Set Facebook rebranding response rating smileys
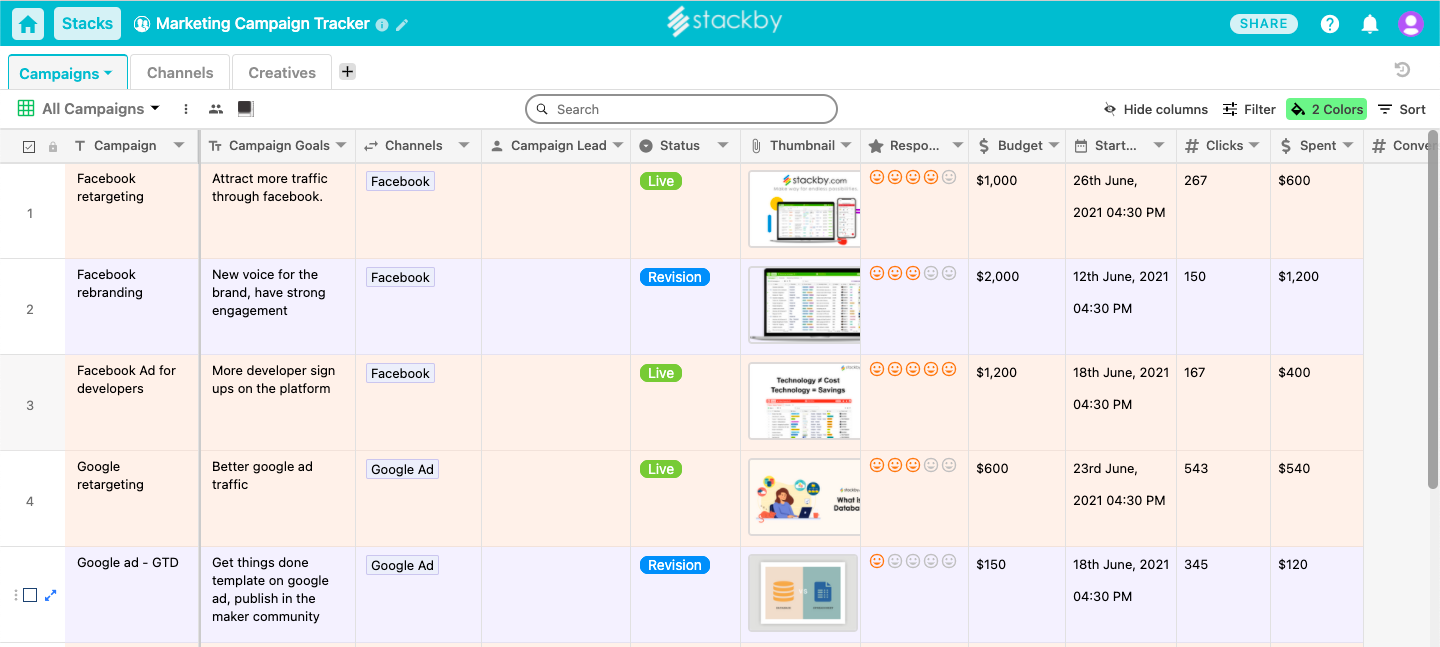The width and height of the screenshot is (1440, 647). pyautogui.click(x=913, y=273)
